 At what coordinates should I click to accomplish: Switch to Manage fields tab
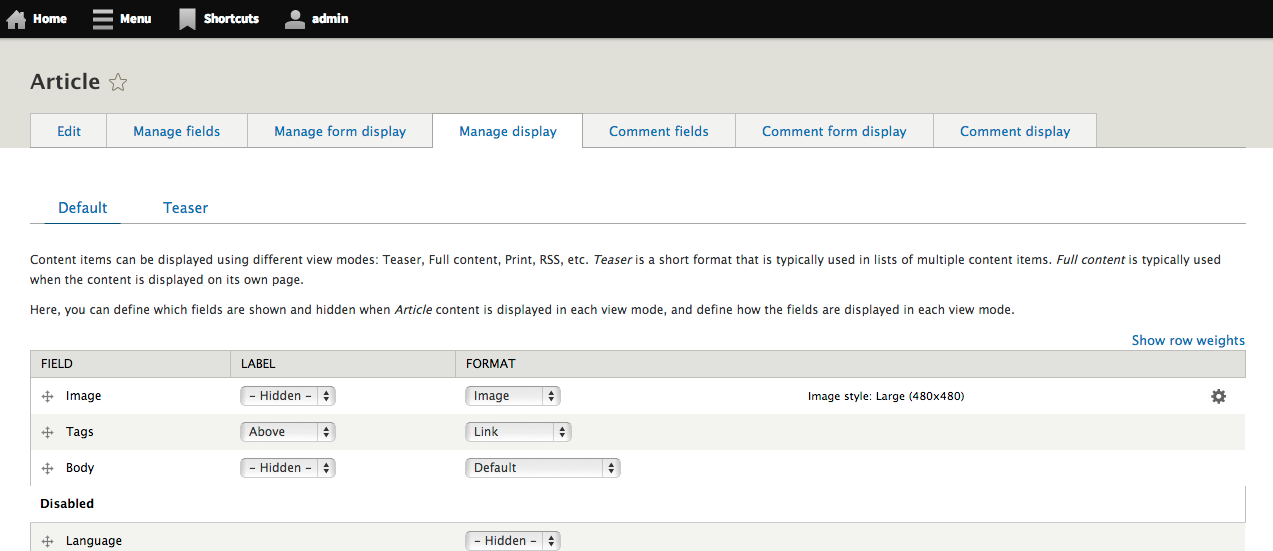[176, 131]
